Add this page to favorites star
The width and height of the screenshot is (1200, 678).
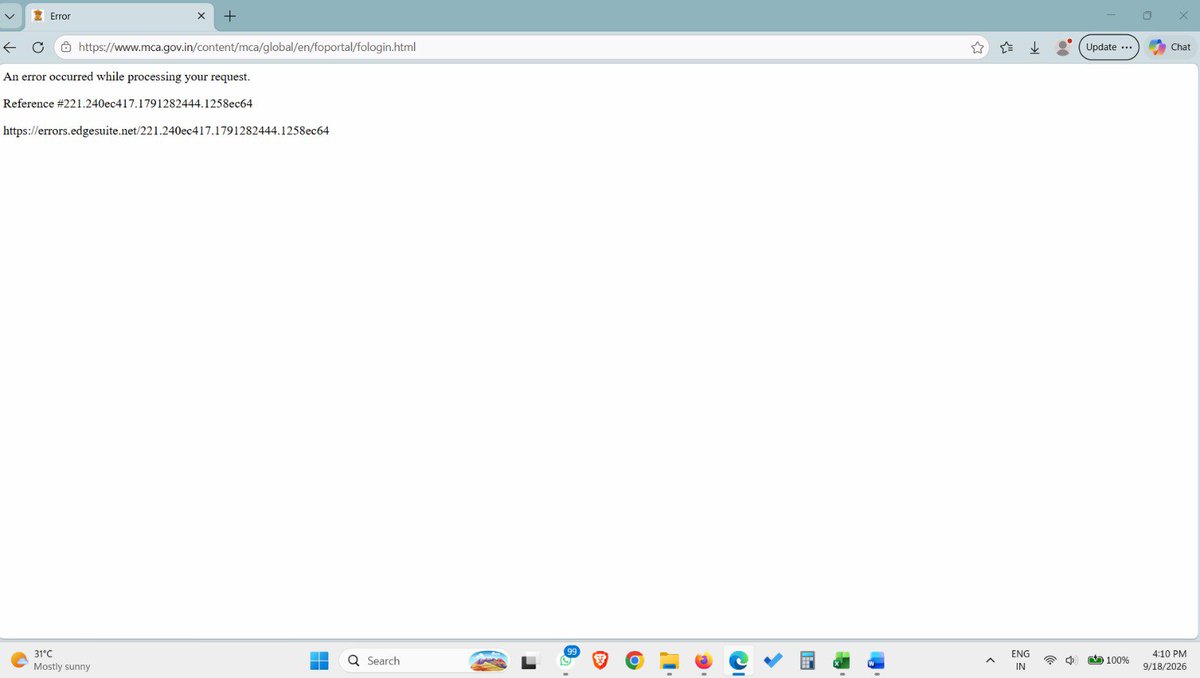977,47
